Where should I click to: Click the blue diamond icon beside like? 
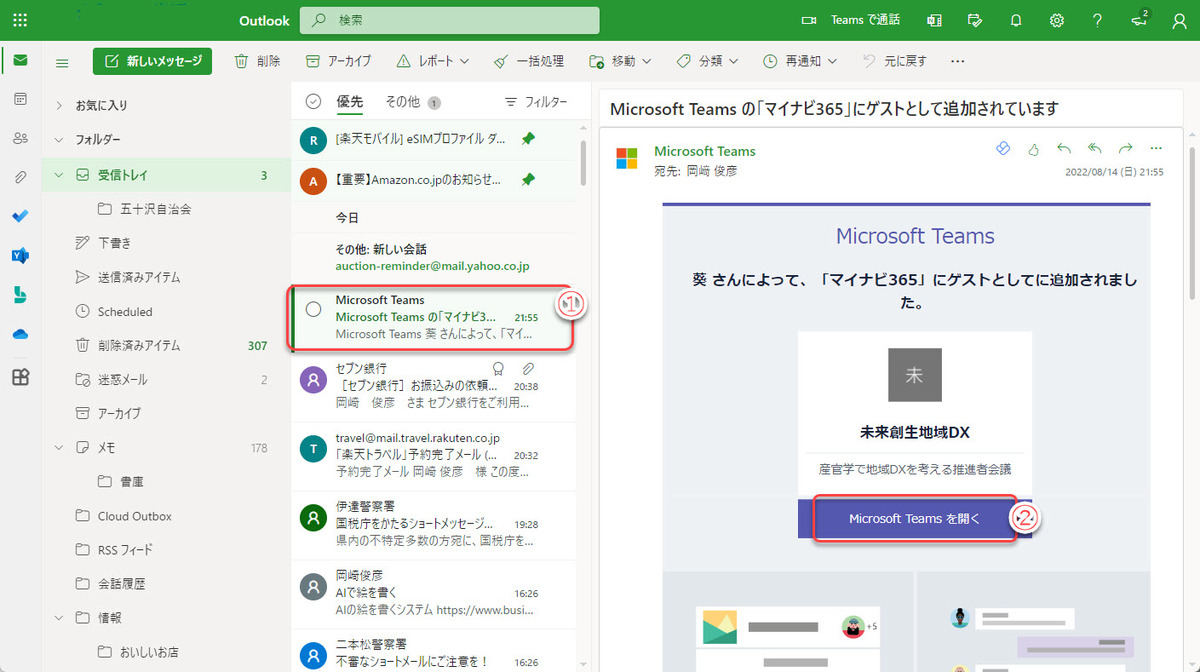pyautogui.click(x=1003, y=149)
